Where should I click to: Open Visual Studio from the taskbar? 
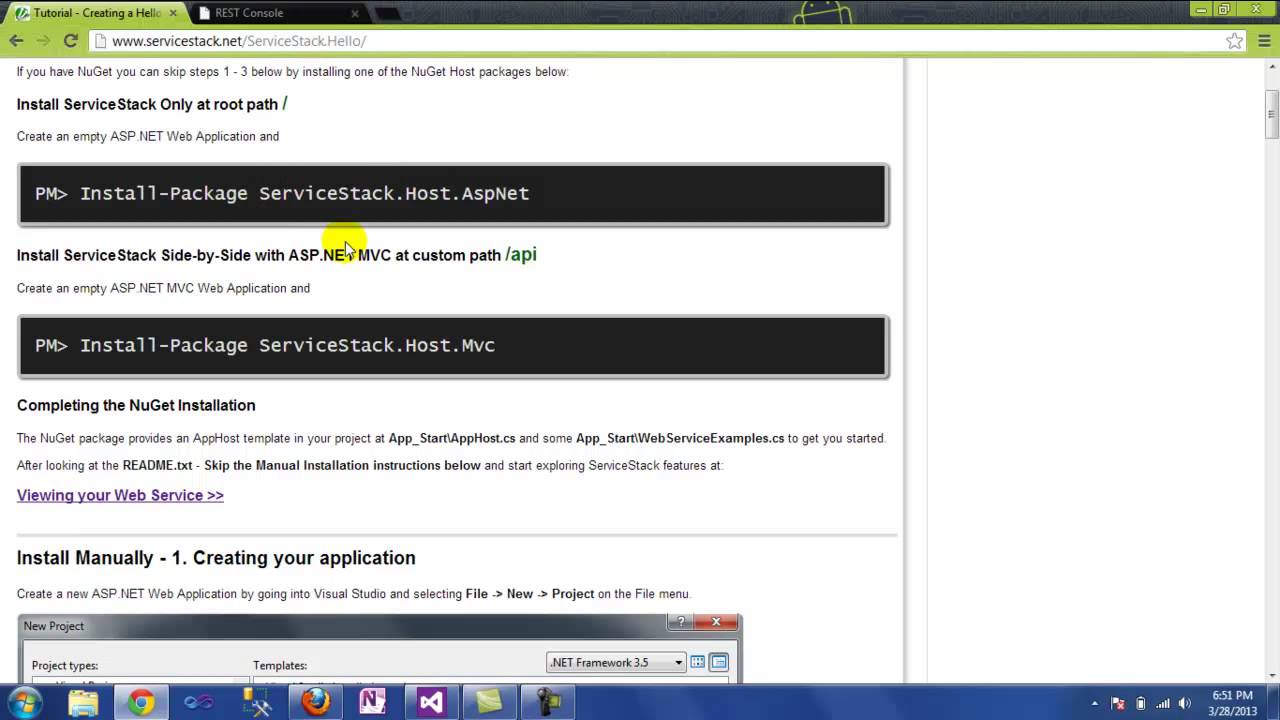tap(431, 702)
